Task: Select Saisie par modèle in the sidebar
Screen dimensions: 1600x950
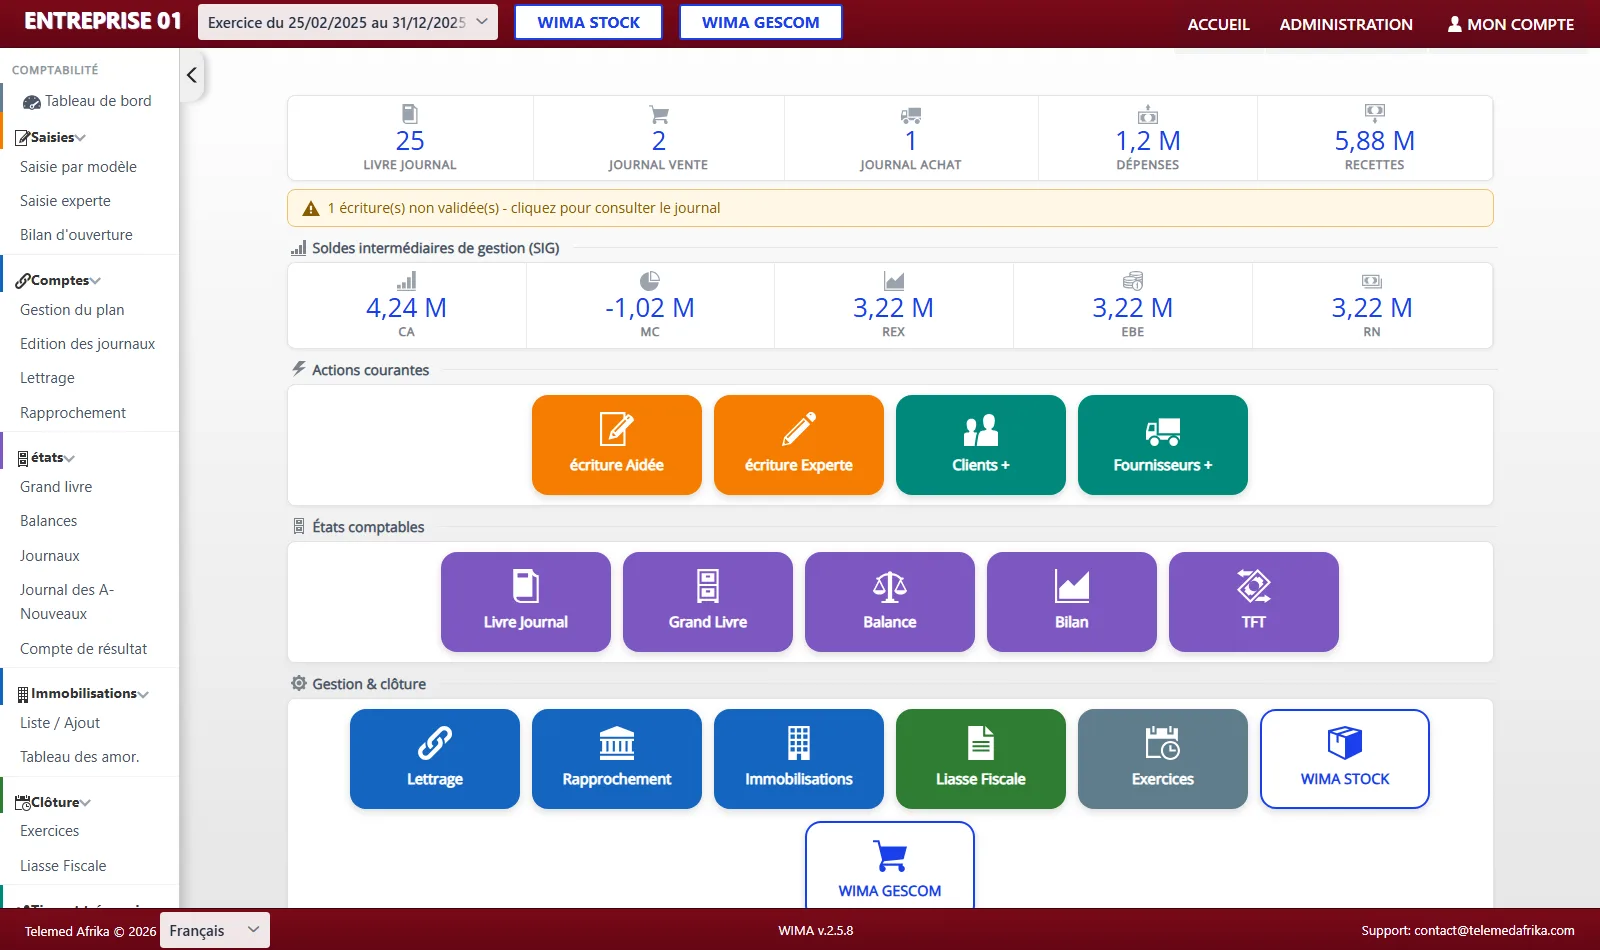Action: (78, 167)
